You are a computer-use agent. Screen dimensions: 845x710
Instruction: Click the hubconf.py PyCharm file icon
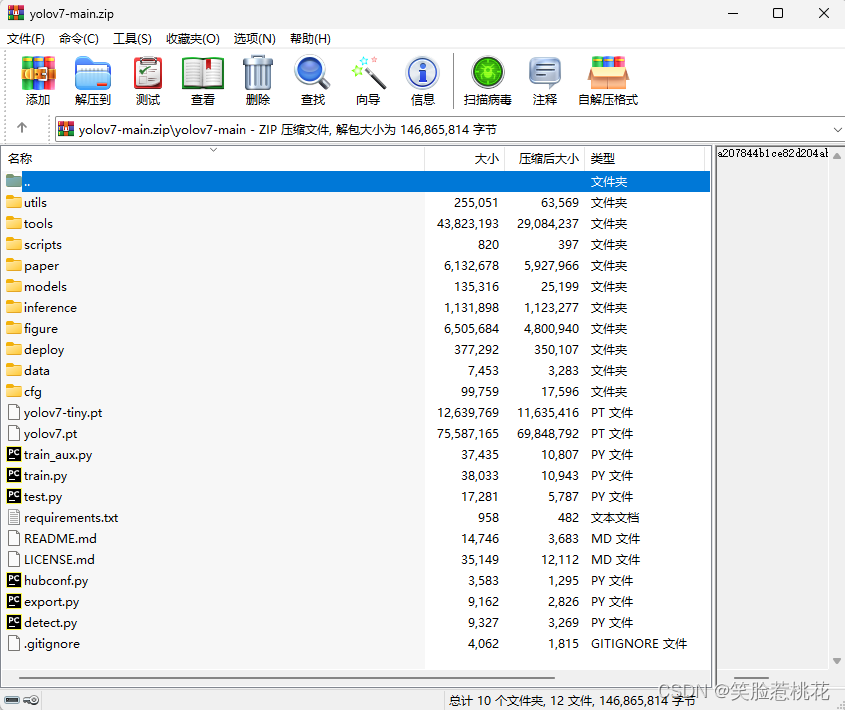click(14, 580)
